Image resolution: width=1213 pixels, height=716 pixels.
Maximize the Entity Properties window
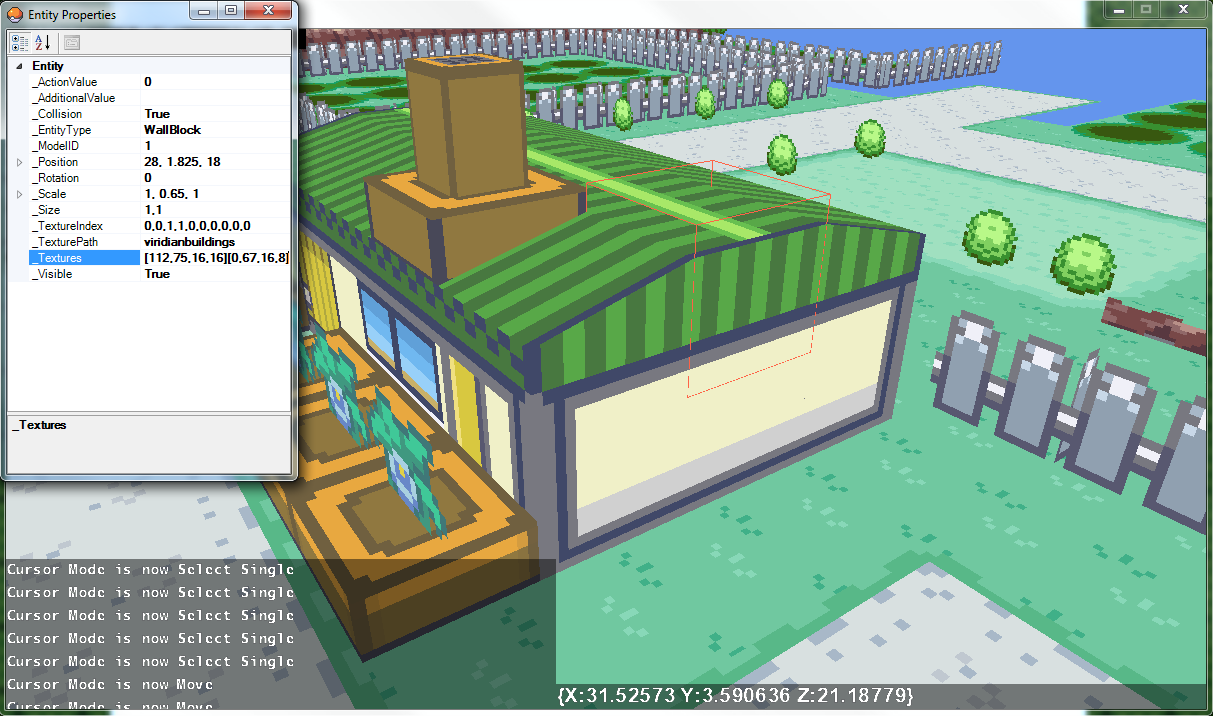(x=231, y=11)
